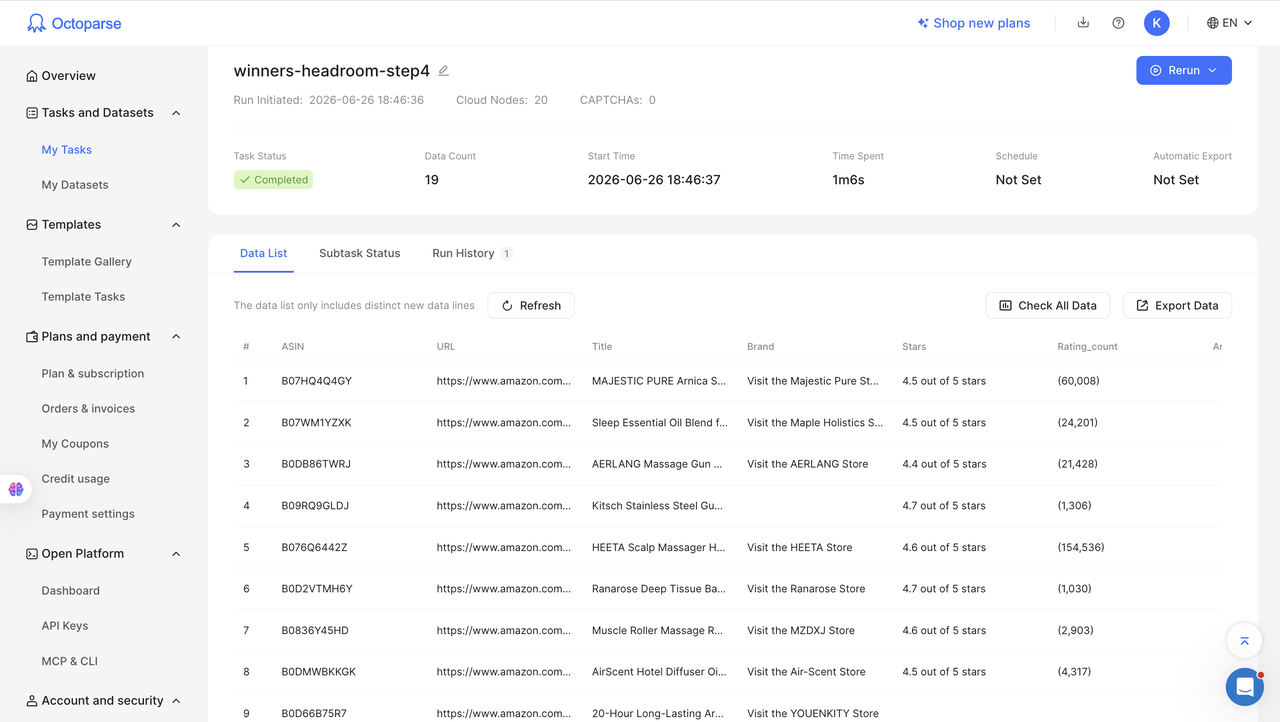Collapse the Plans and payment chevron
This screenshot has width=1280, height=722.
pyautogui.click(x=176, y=337)
